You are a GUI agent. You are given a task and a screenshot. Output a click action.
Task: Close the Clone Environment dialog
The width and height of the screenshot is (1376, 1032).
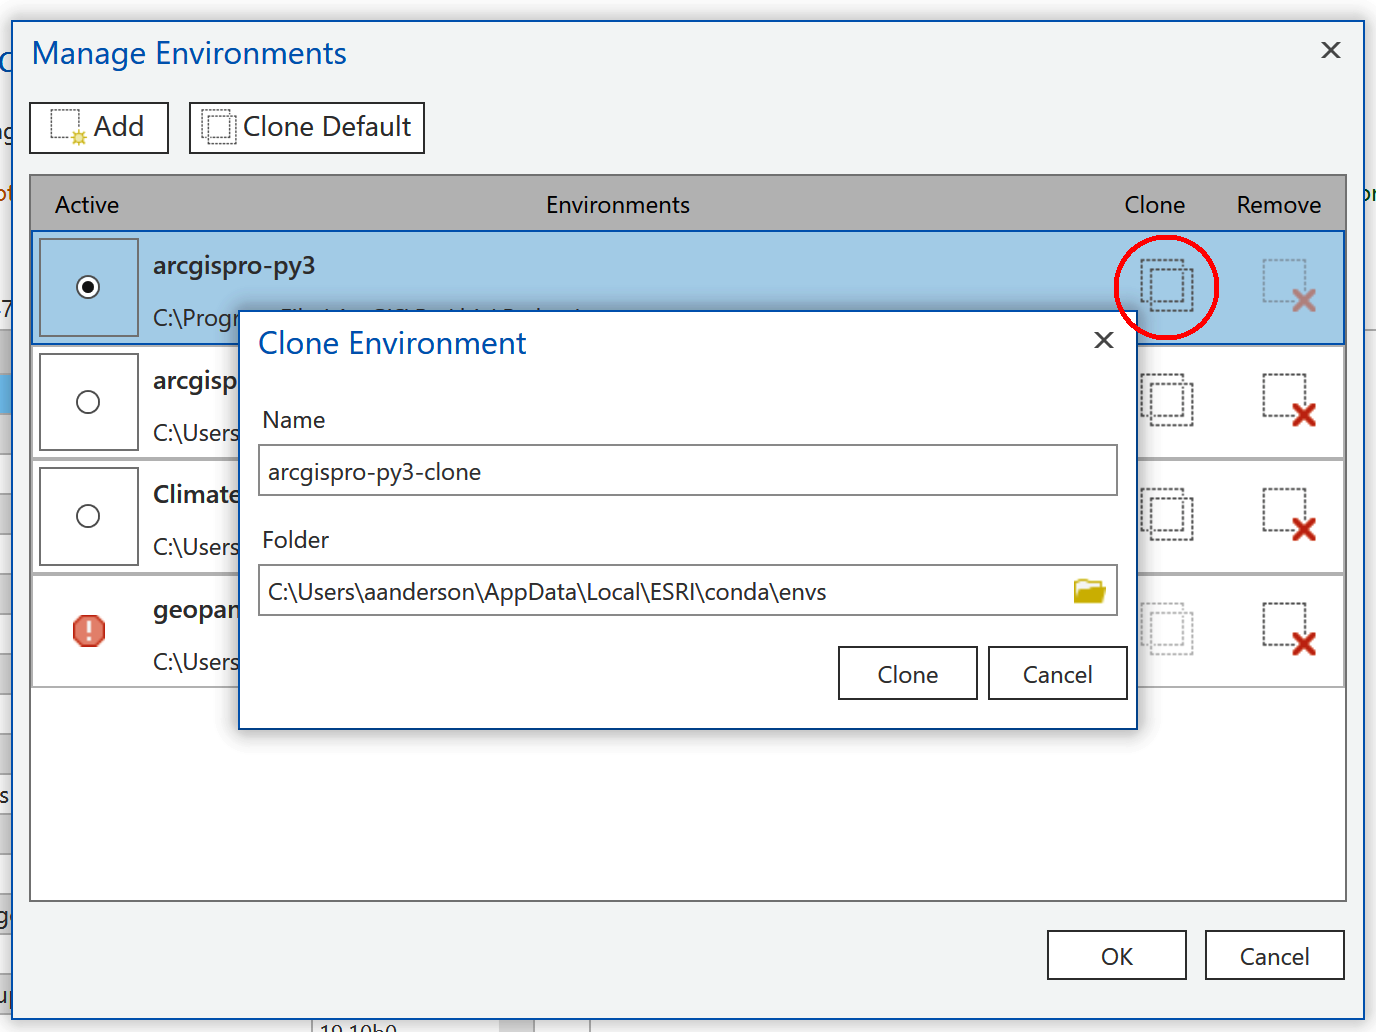click(1103, 340)
